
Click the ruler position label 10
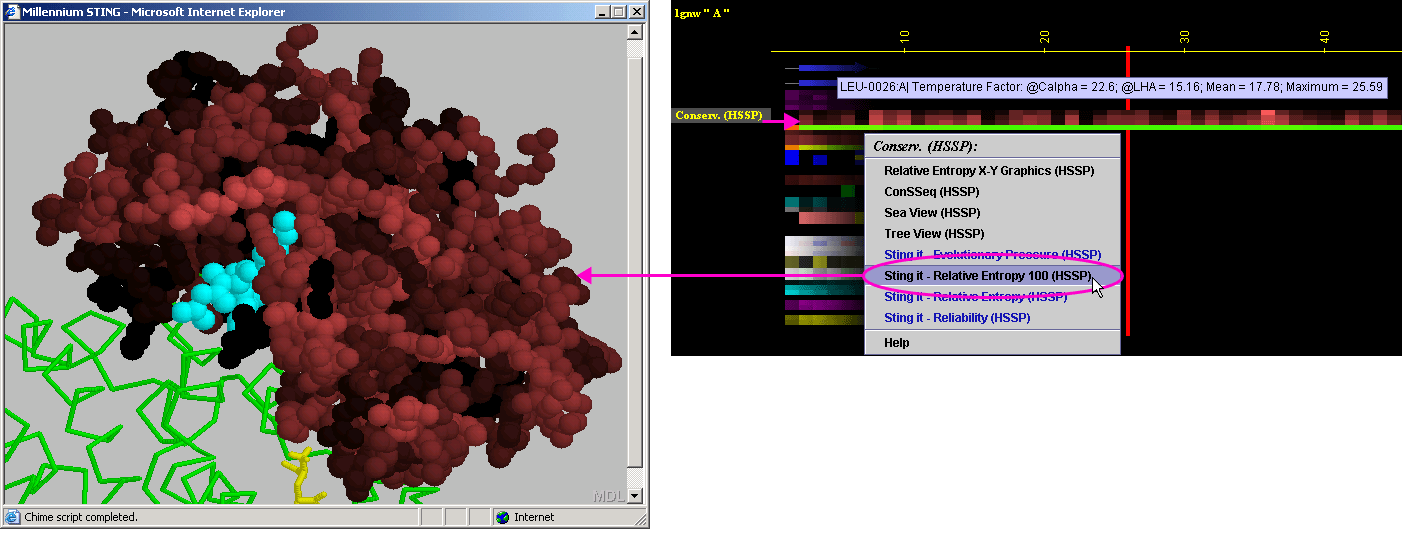pyautogui.click(x=904, y=37)
